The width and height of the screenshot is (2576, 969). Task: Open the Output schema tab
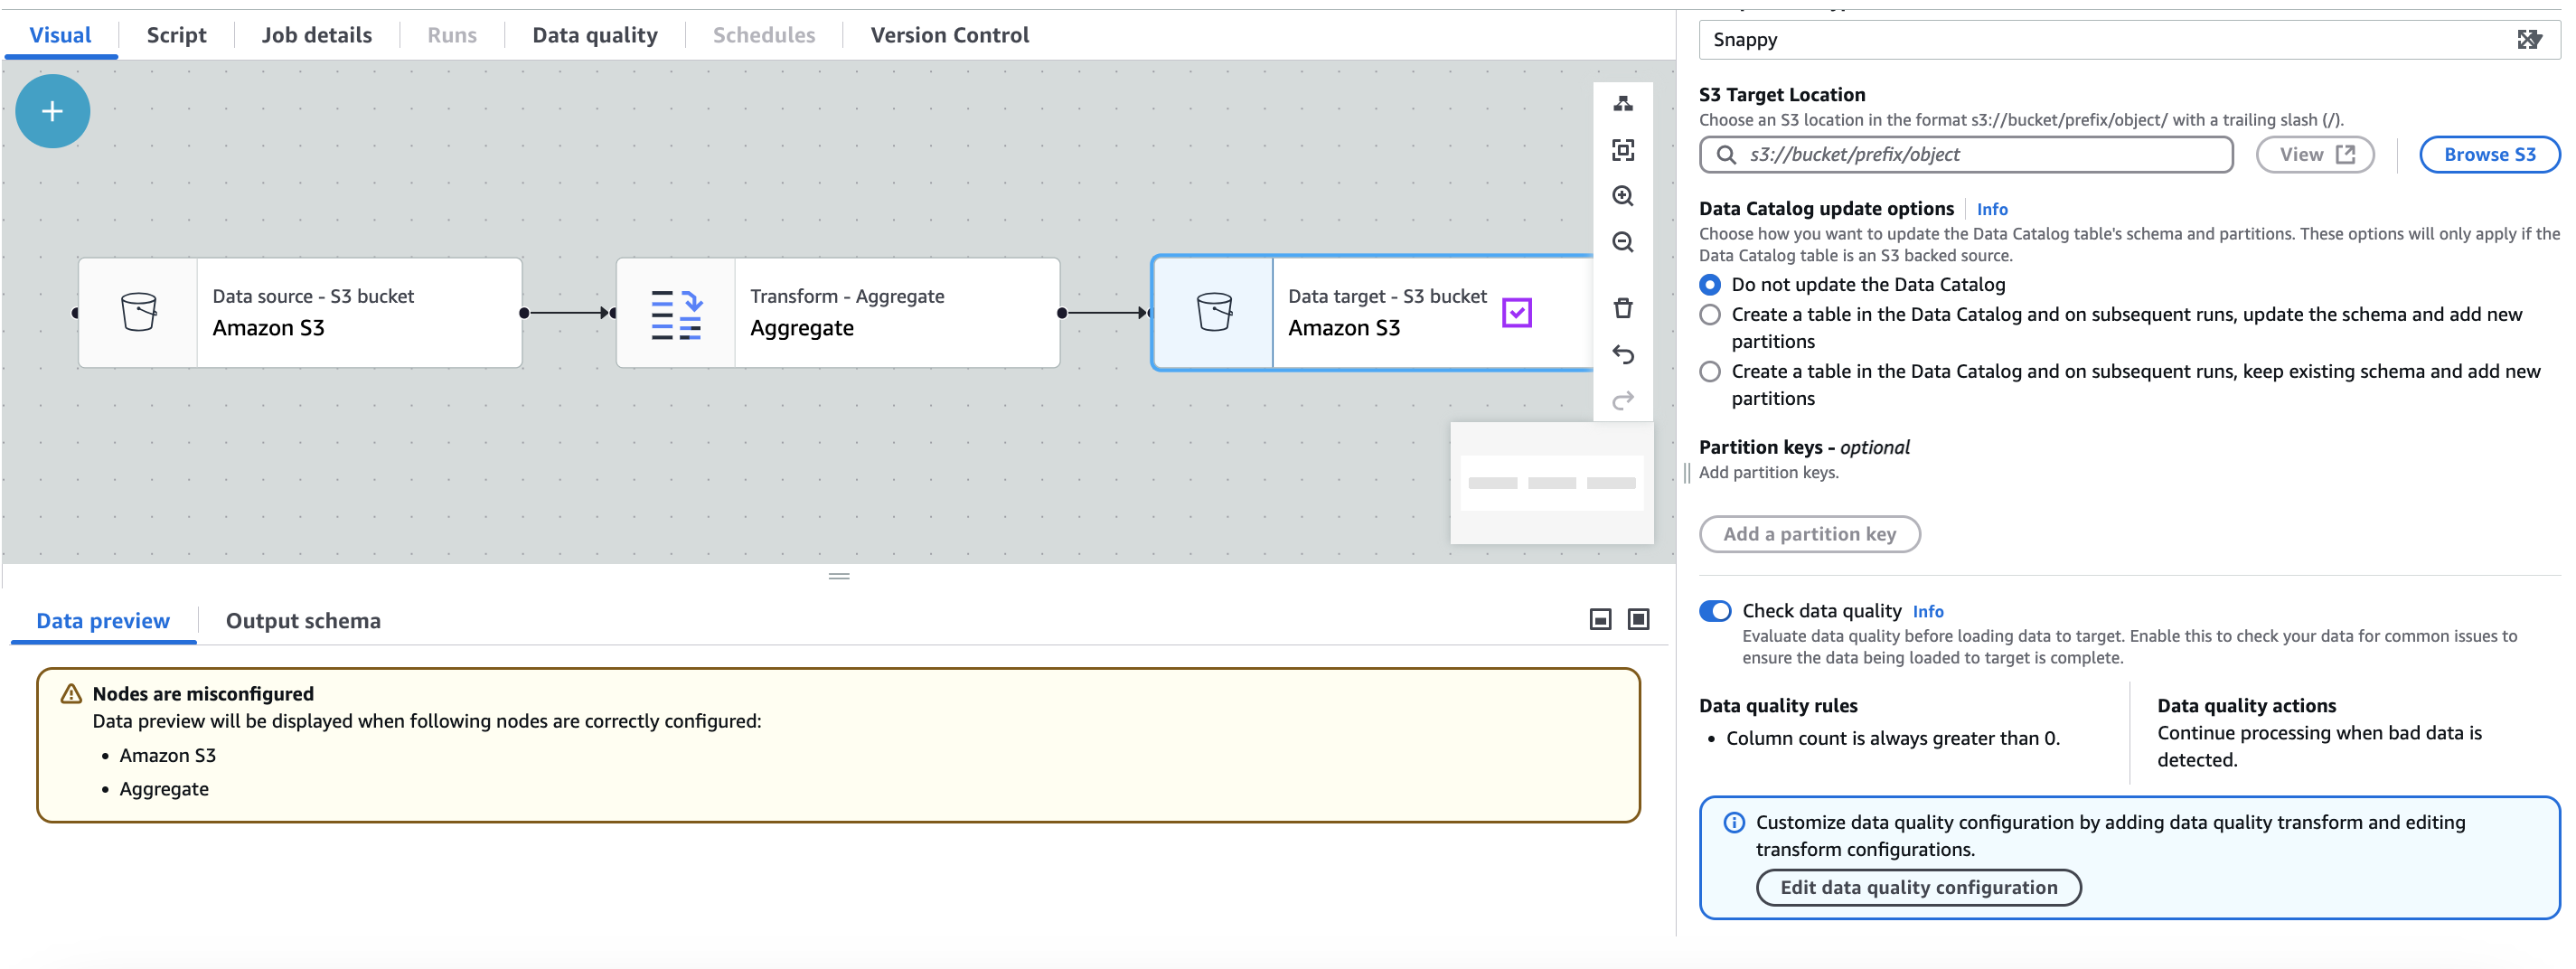pos(303,621)
